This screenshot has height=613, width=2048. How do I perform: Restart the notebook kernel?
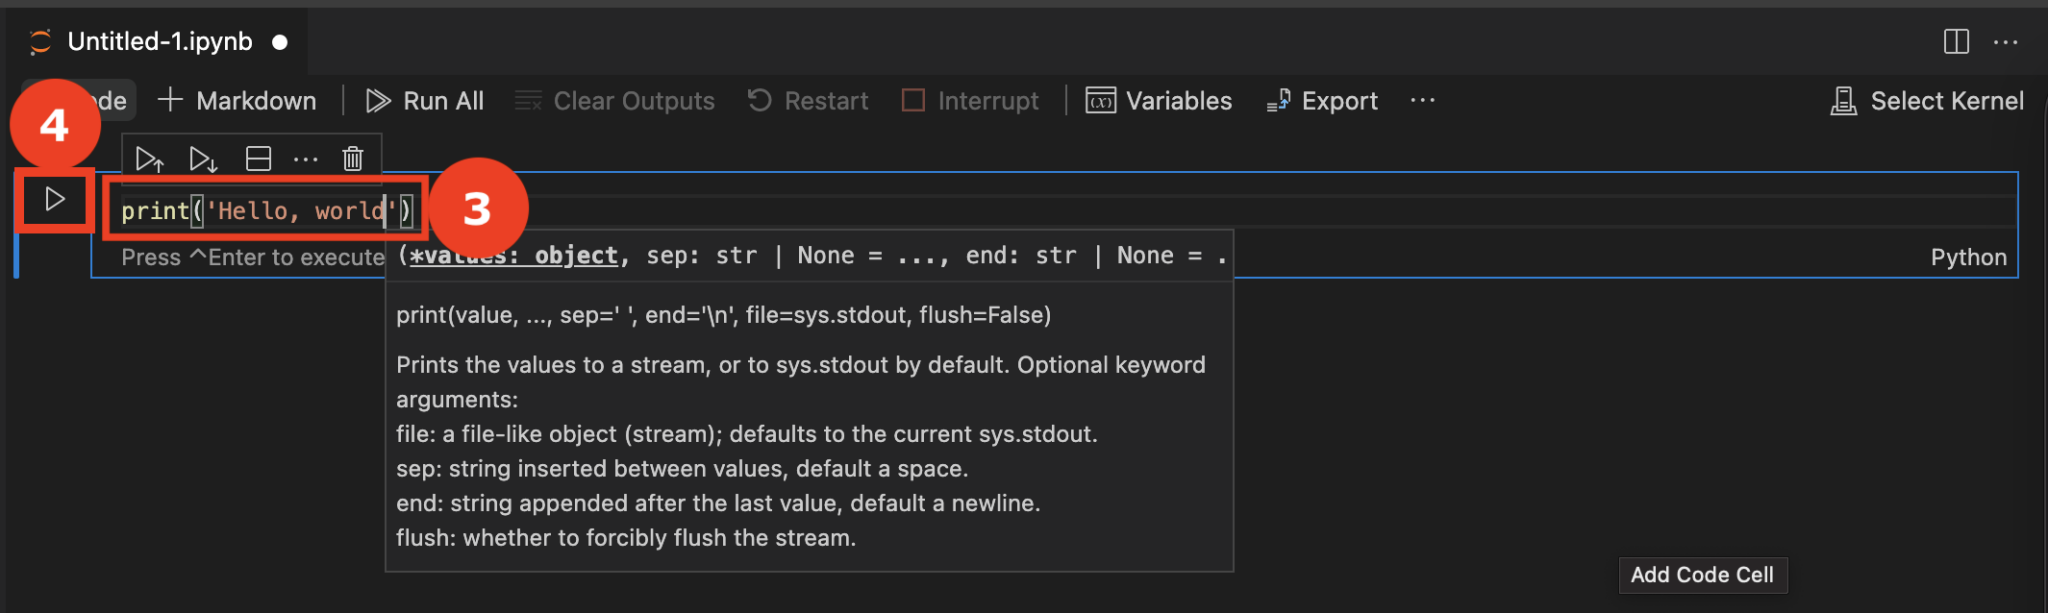(808, 101)
